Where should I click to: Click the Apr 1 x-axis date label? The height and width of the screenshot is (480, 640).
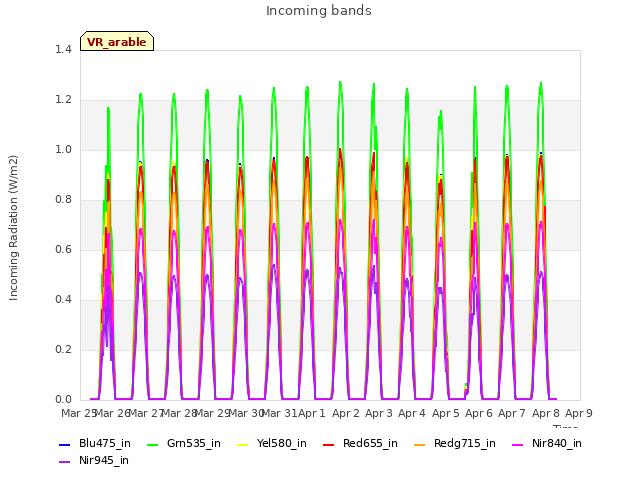[312, 413]
